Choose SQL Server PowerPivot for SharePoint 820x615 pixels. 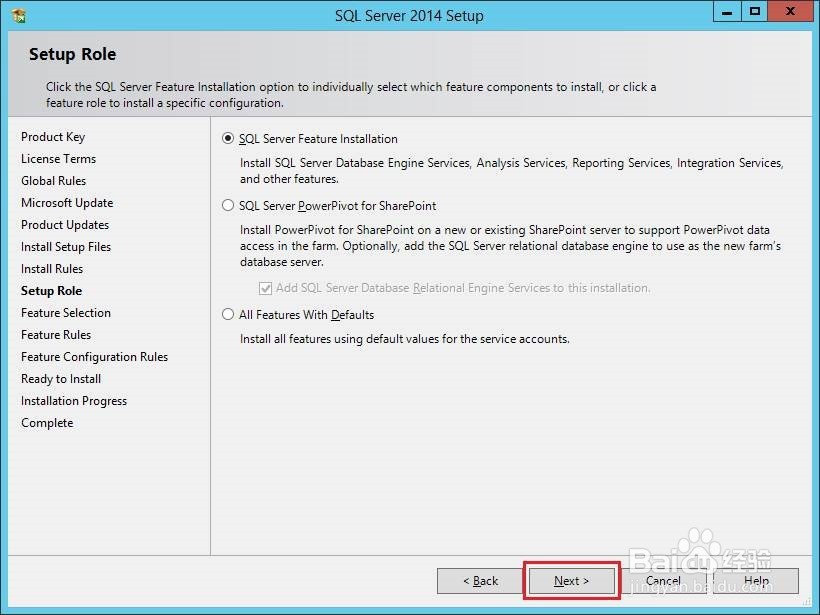[x=228, y=206]
